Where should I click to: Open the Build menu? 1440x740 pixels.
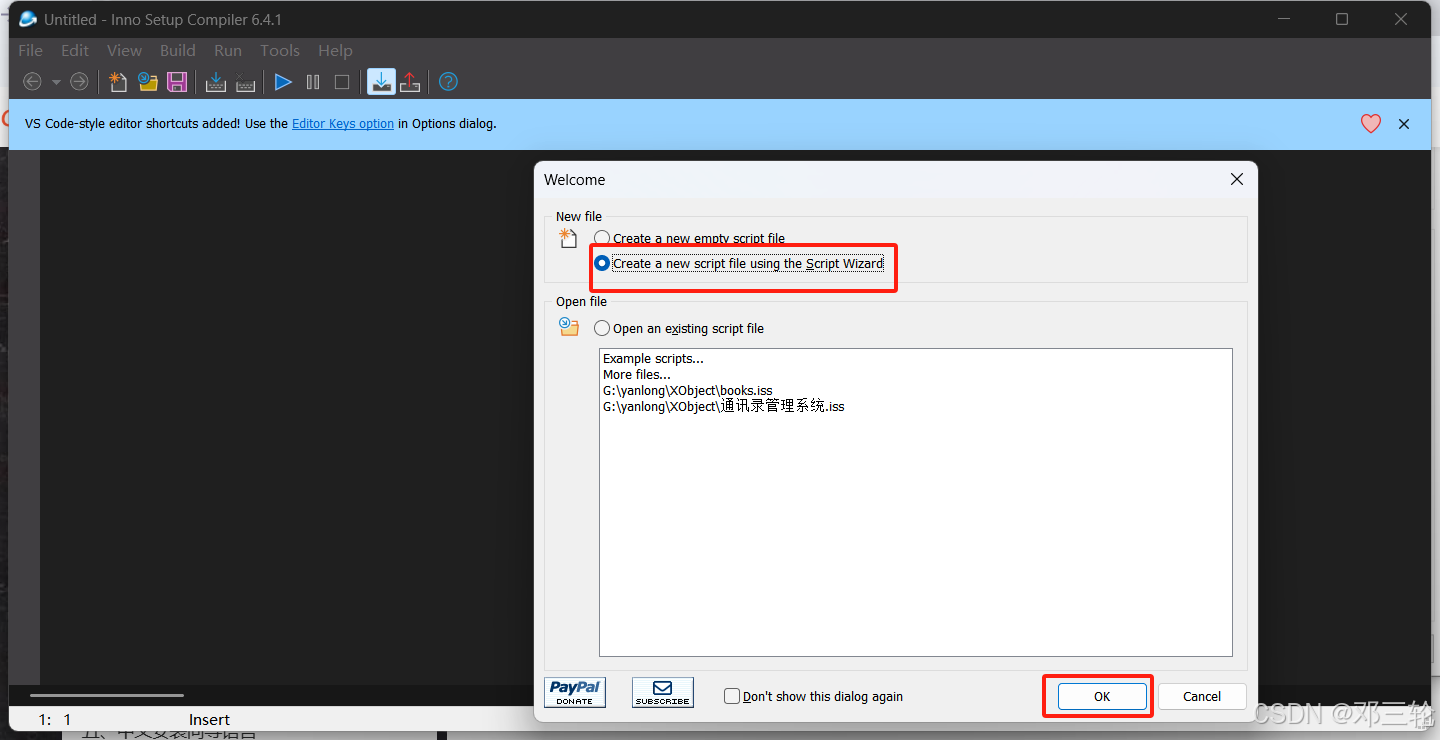[178, 50]
